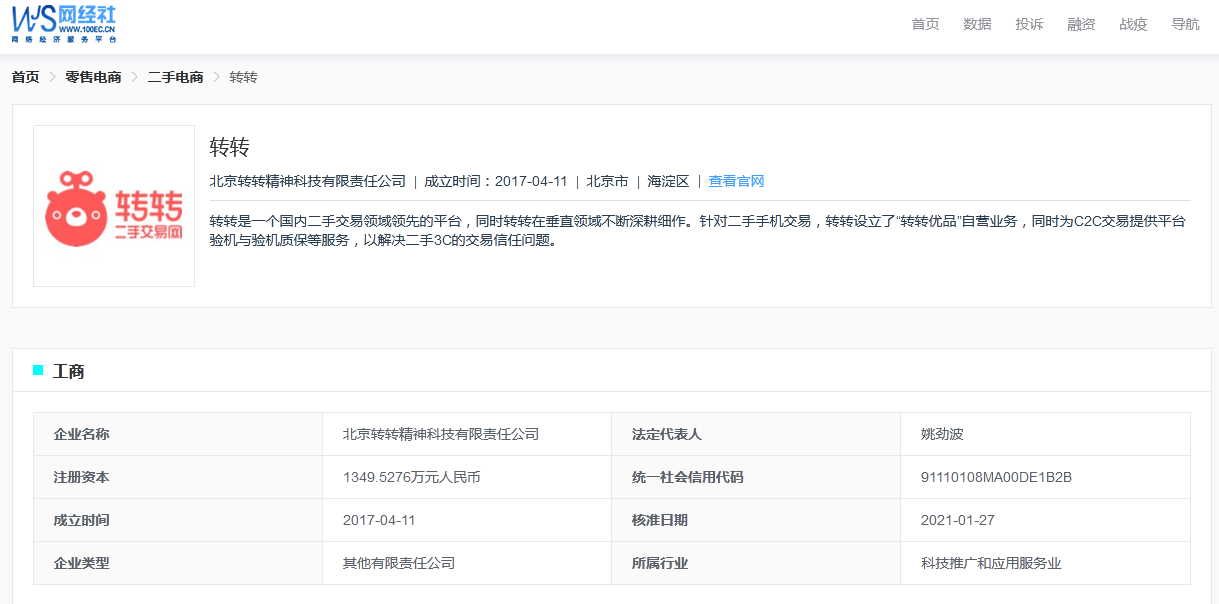Click the 转转 breadcrumb entry
The height and width of the screenshot is (604, 1219).
click(x=243, y=77)
